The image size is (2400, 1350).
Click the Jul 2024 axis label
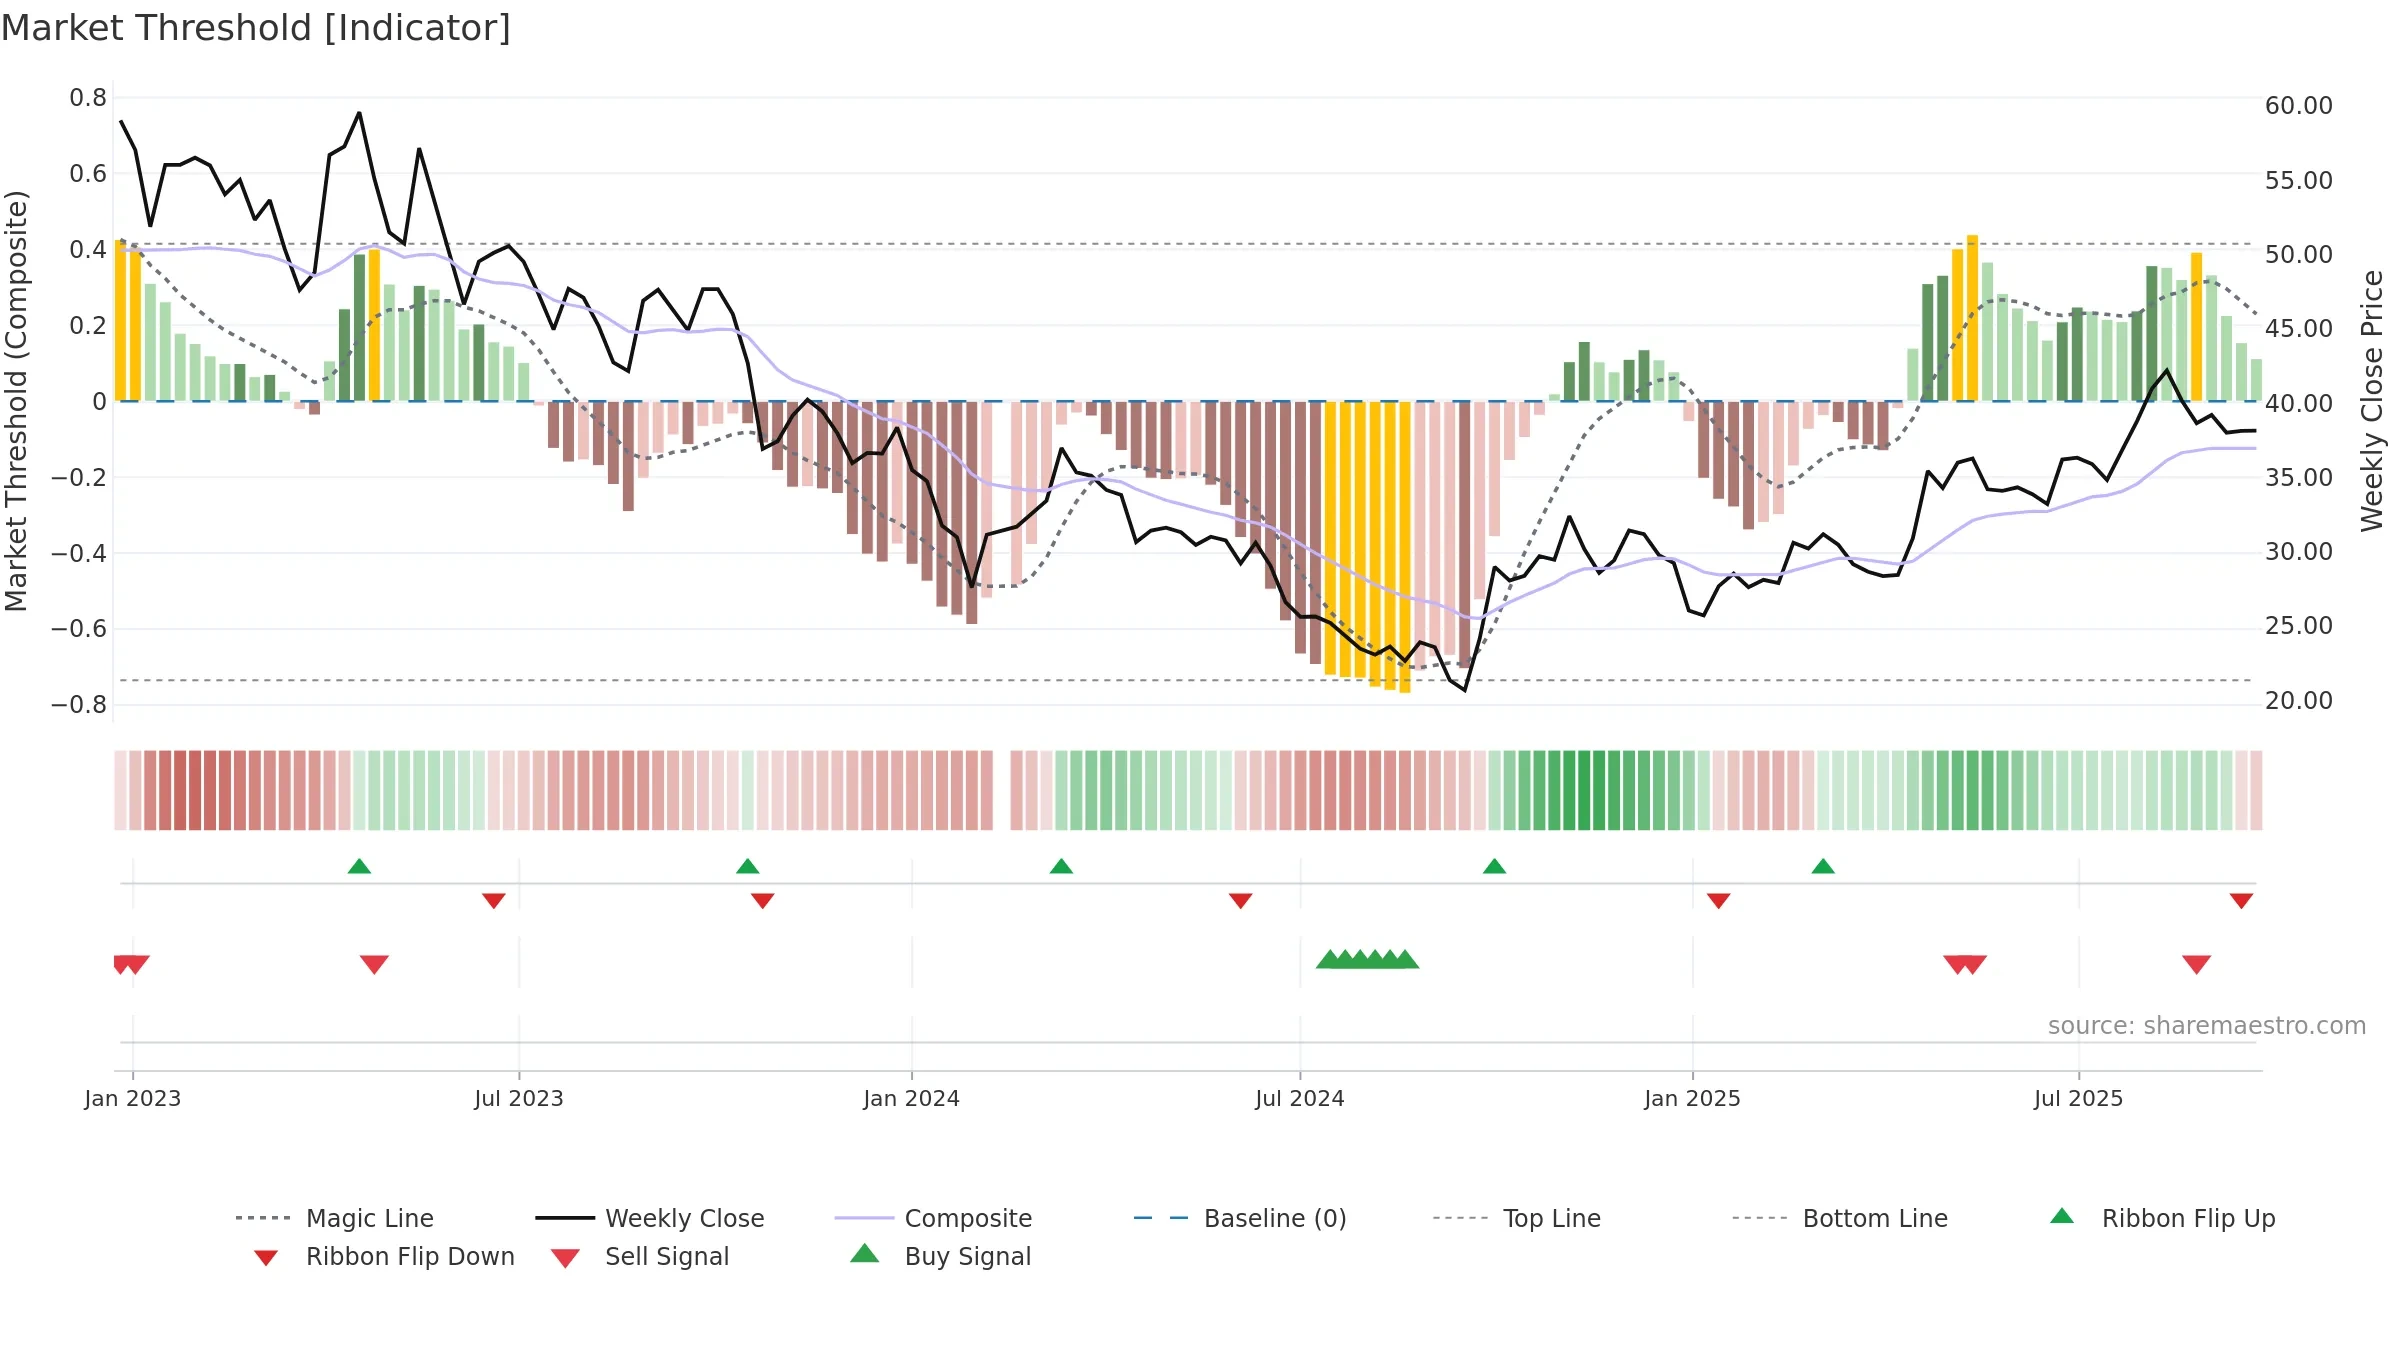click(1300, 1098)
